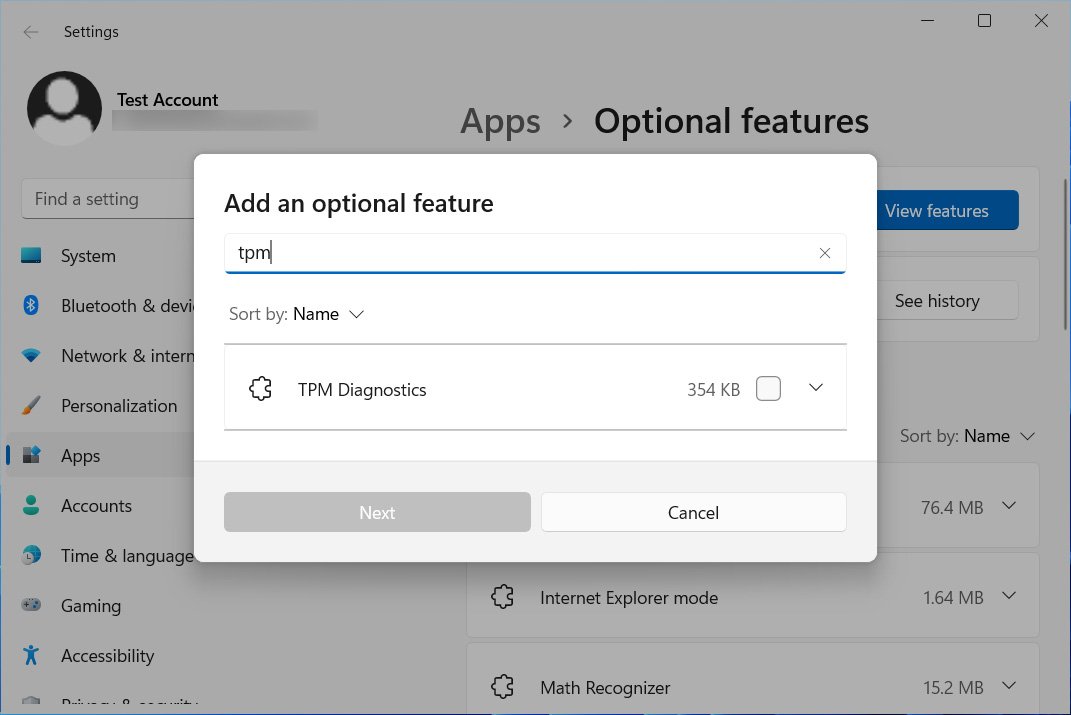Select Time & language in sidebar
The height and width of the screenshot is (715, 1071).
click(126, 556)
